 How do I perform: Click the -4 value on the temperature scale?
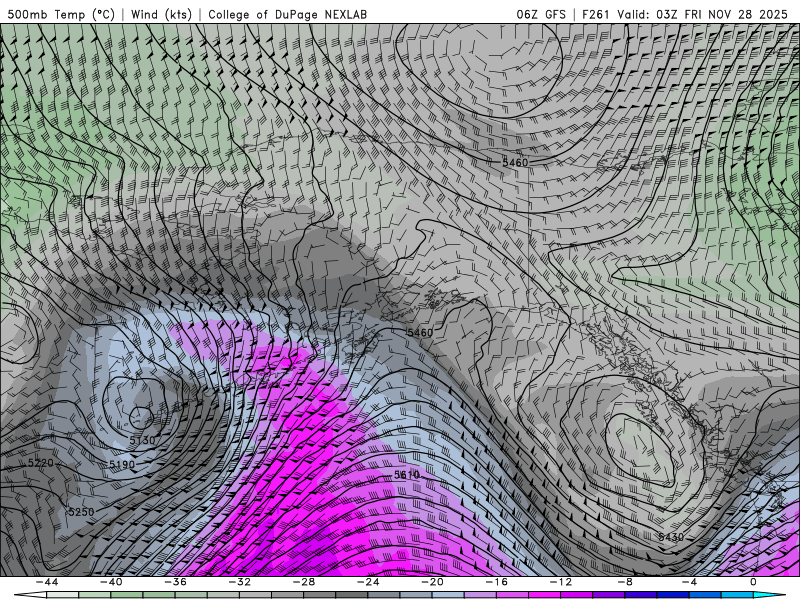click(689, 582)
